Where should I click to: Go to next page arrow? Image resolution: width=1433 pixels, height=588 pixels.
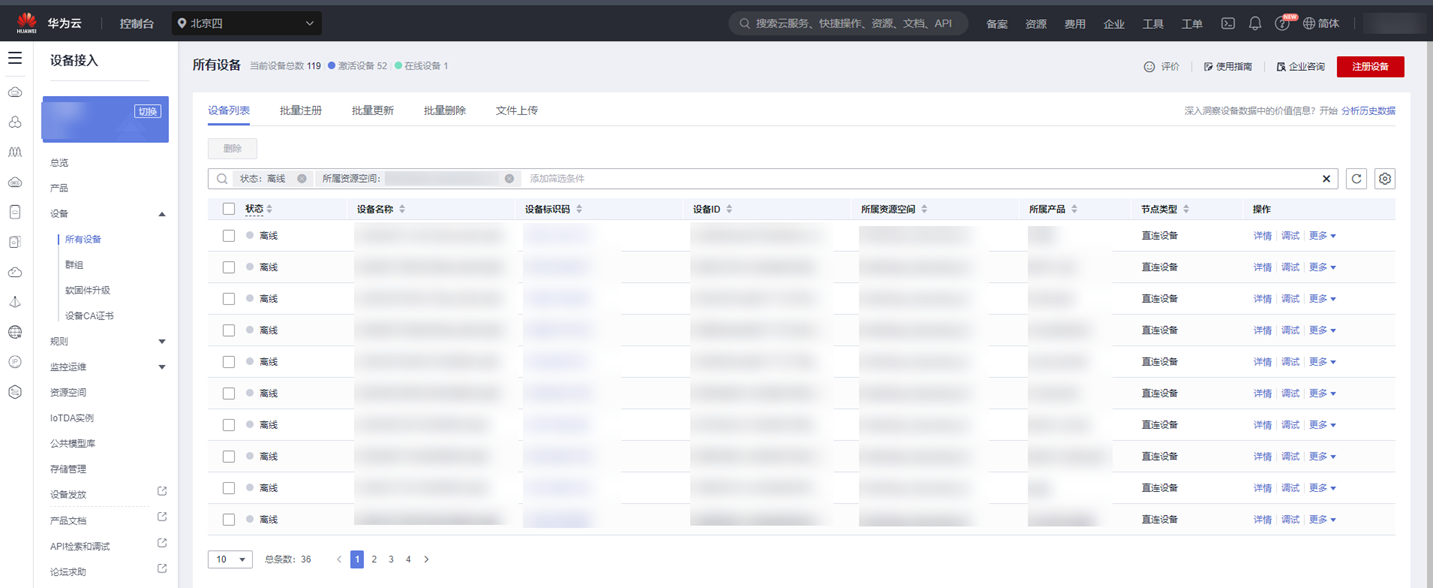click(426, 559)
